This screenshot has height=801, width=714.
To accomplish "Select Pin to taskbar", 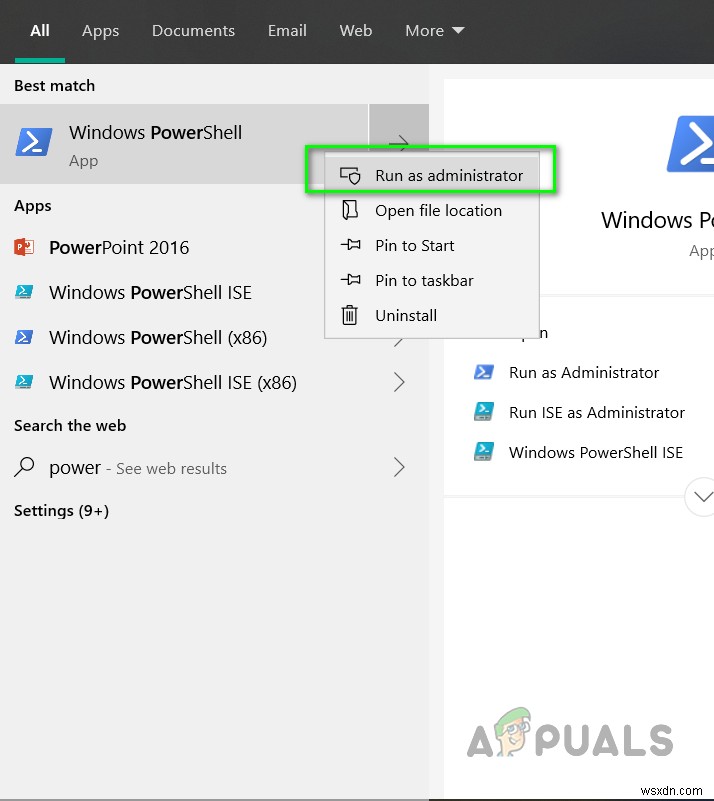I will click(x=432, y=280).
